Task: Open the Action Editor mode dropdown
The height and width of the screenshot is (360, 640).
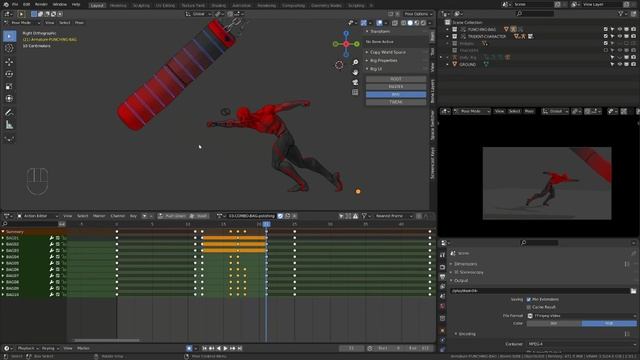Action: tap(38, 216)
